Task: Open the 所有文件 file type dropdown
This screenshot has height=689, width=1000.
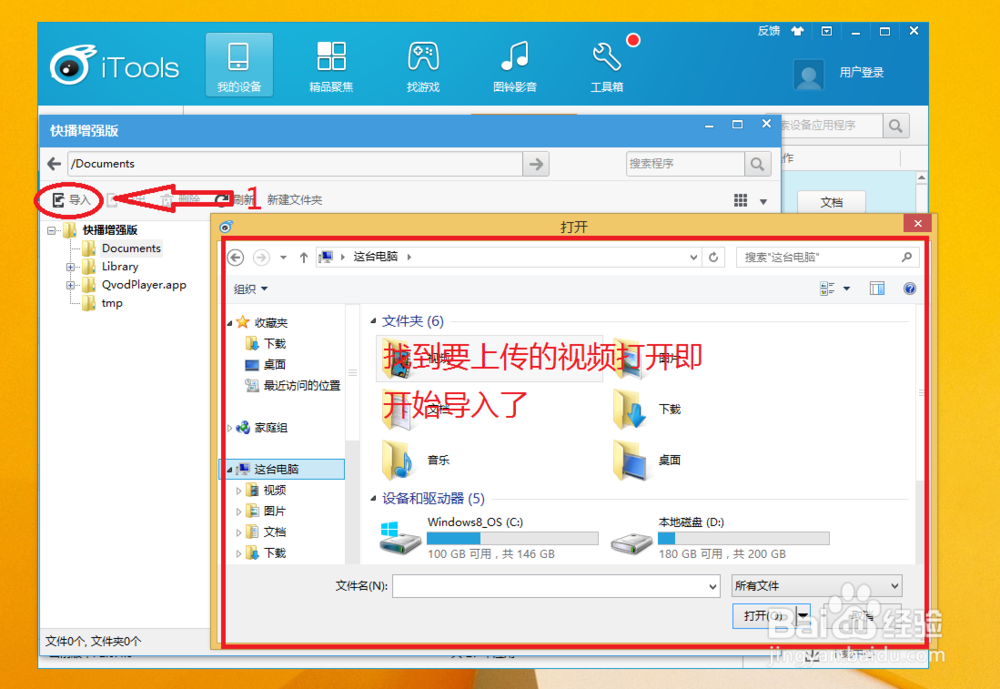Action: click(816, 585)
